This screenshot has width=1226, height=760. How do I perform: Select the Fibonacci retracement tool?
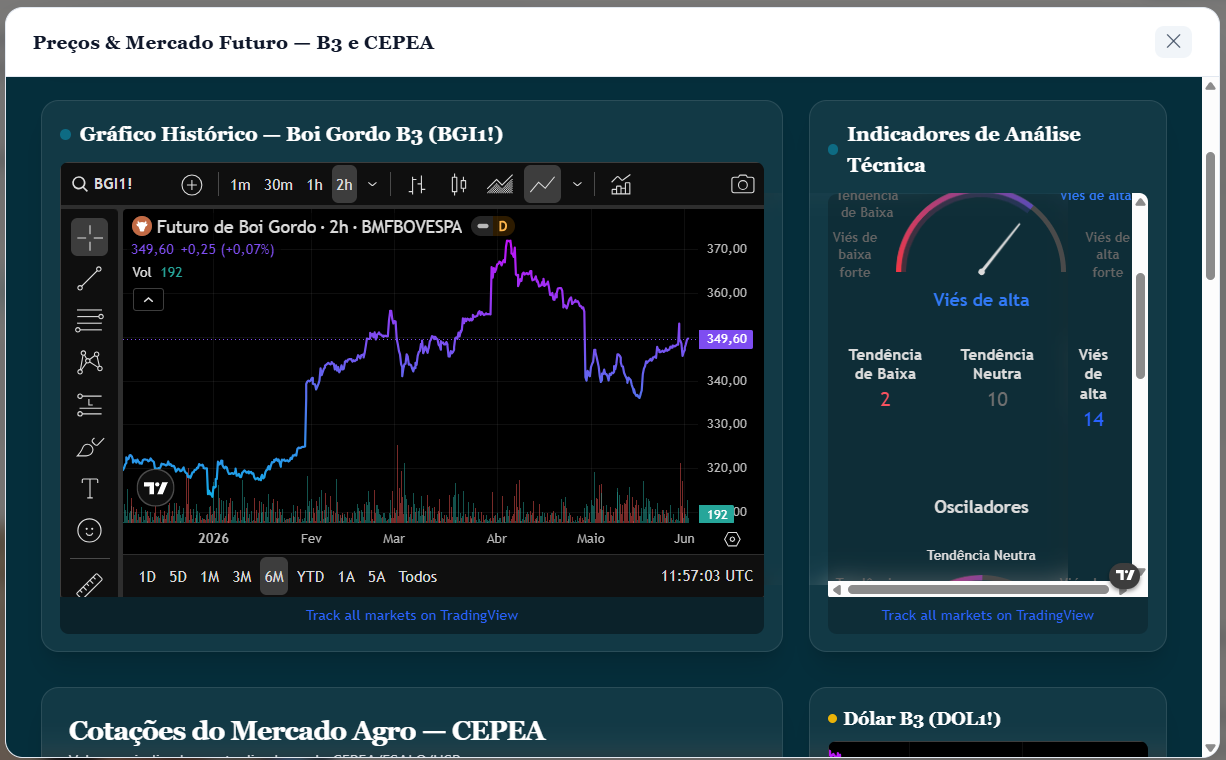tap(89, 321)
